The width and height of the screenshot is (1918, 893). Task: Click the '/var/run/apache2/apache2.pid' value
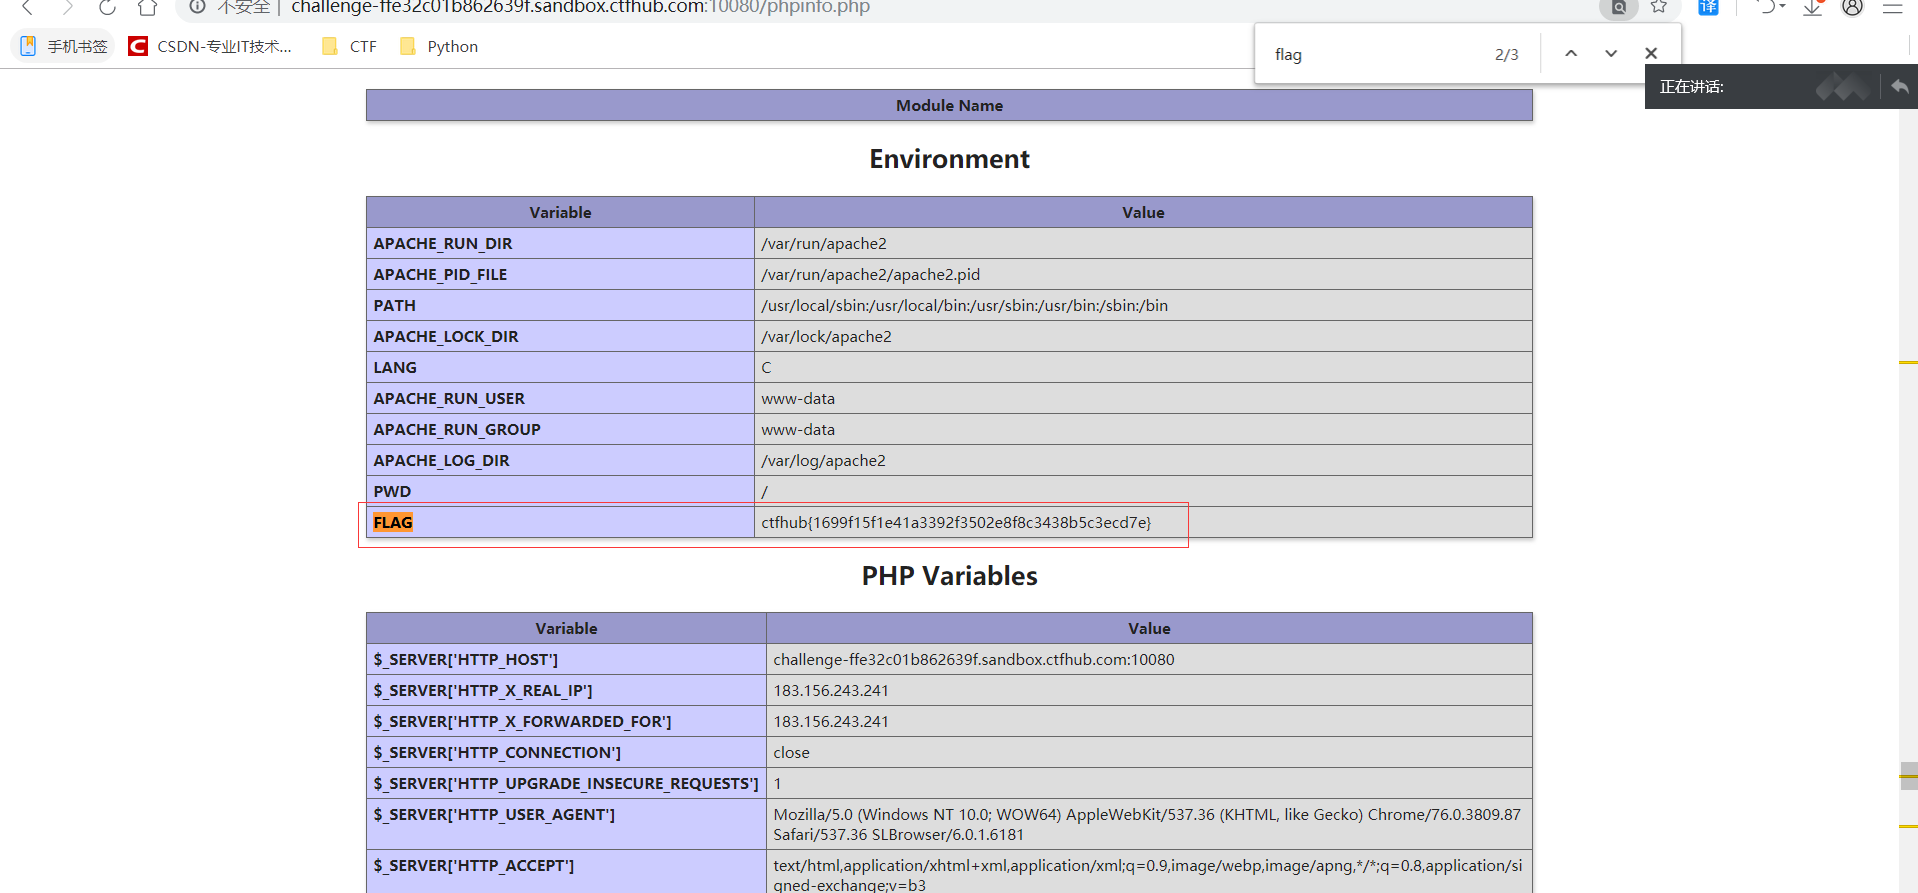[x=870, y=274]
